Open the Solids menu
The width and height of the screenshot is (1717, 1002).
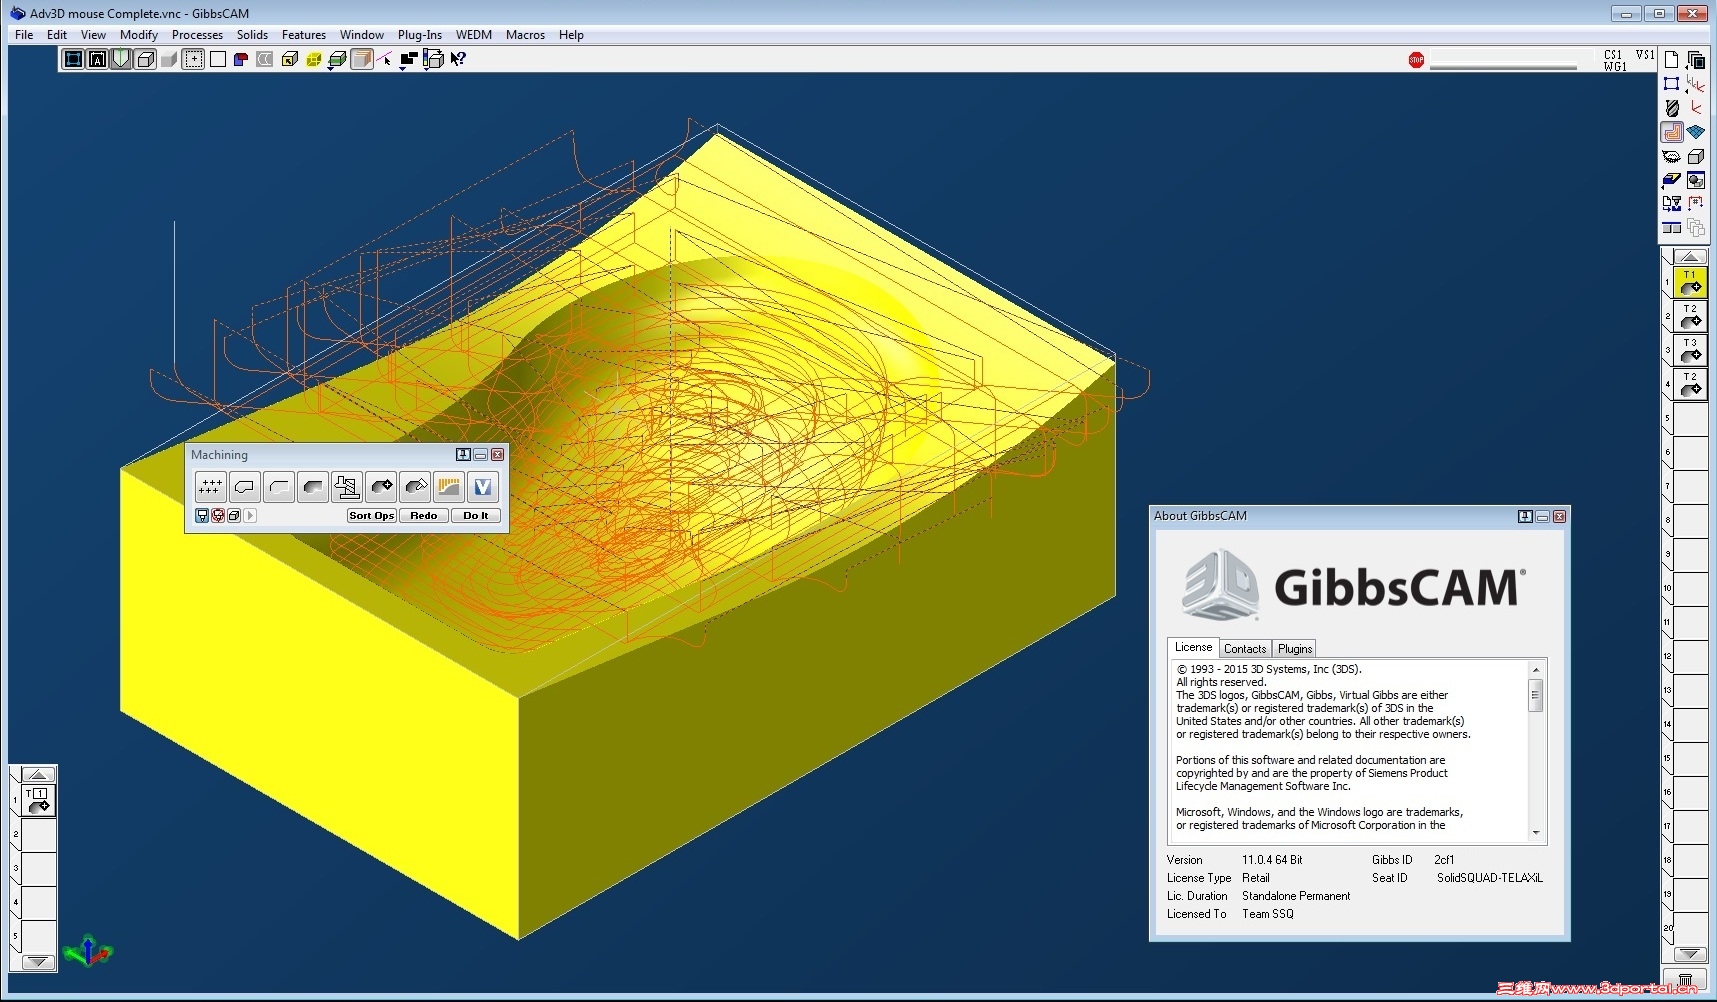pyautogui.click(x=252, y=34)
